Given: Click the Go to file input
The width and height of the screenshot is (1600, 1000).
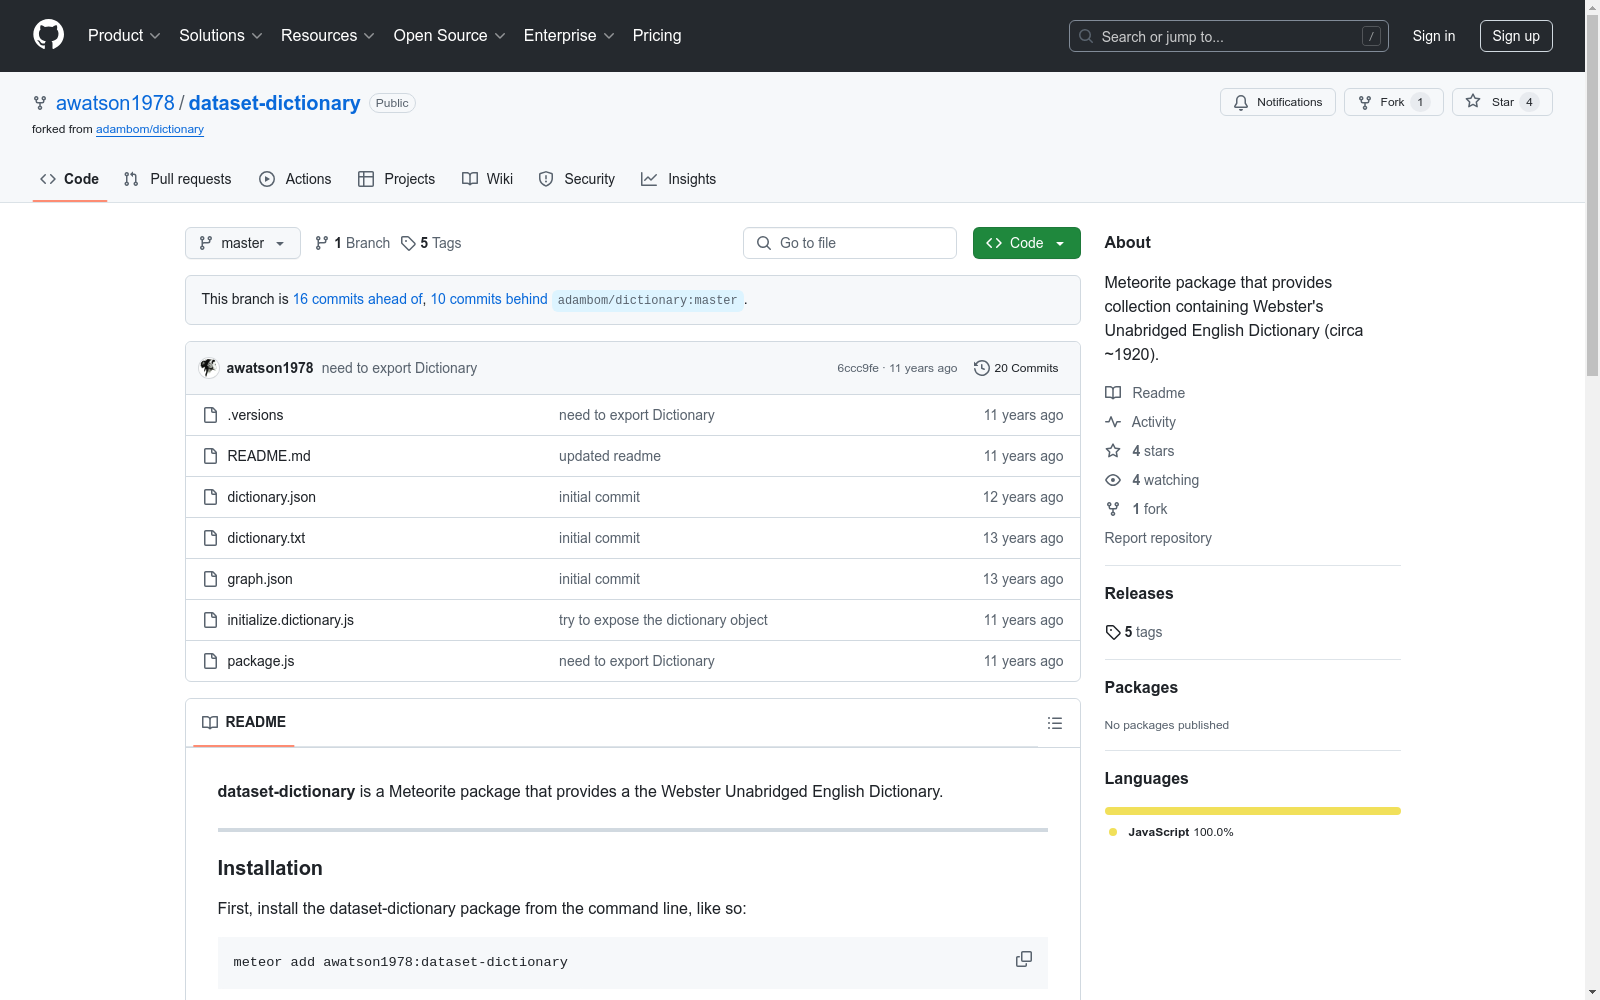Looking at the screenshot, I should coord(850,243).
